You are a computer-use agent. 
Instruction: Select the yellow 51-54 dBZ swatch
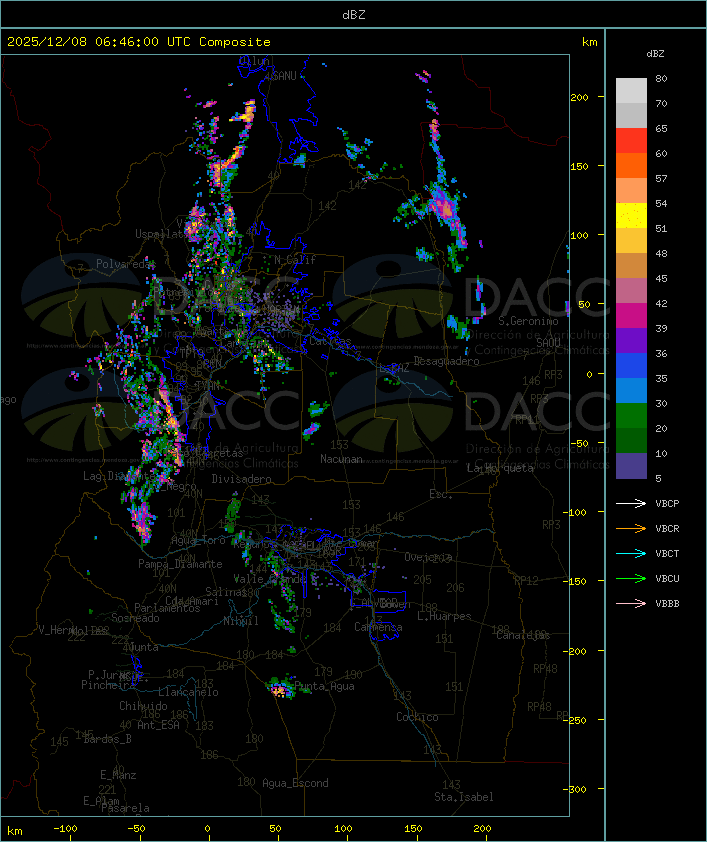[631, 215]
